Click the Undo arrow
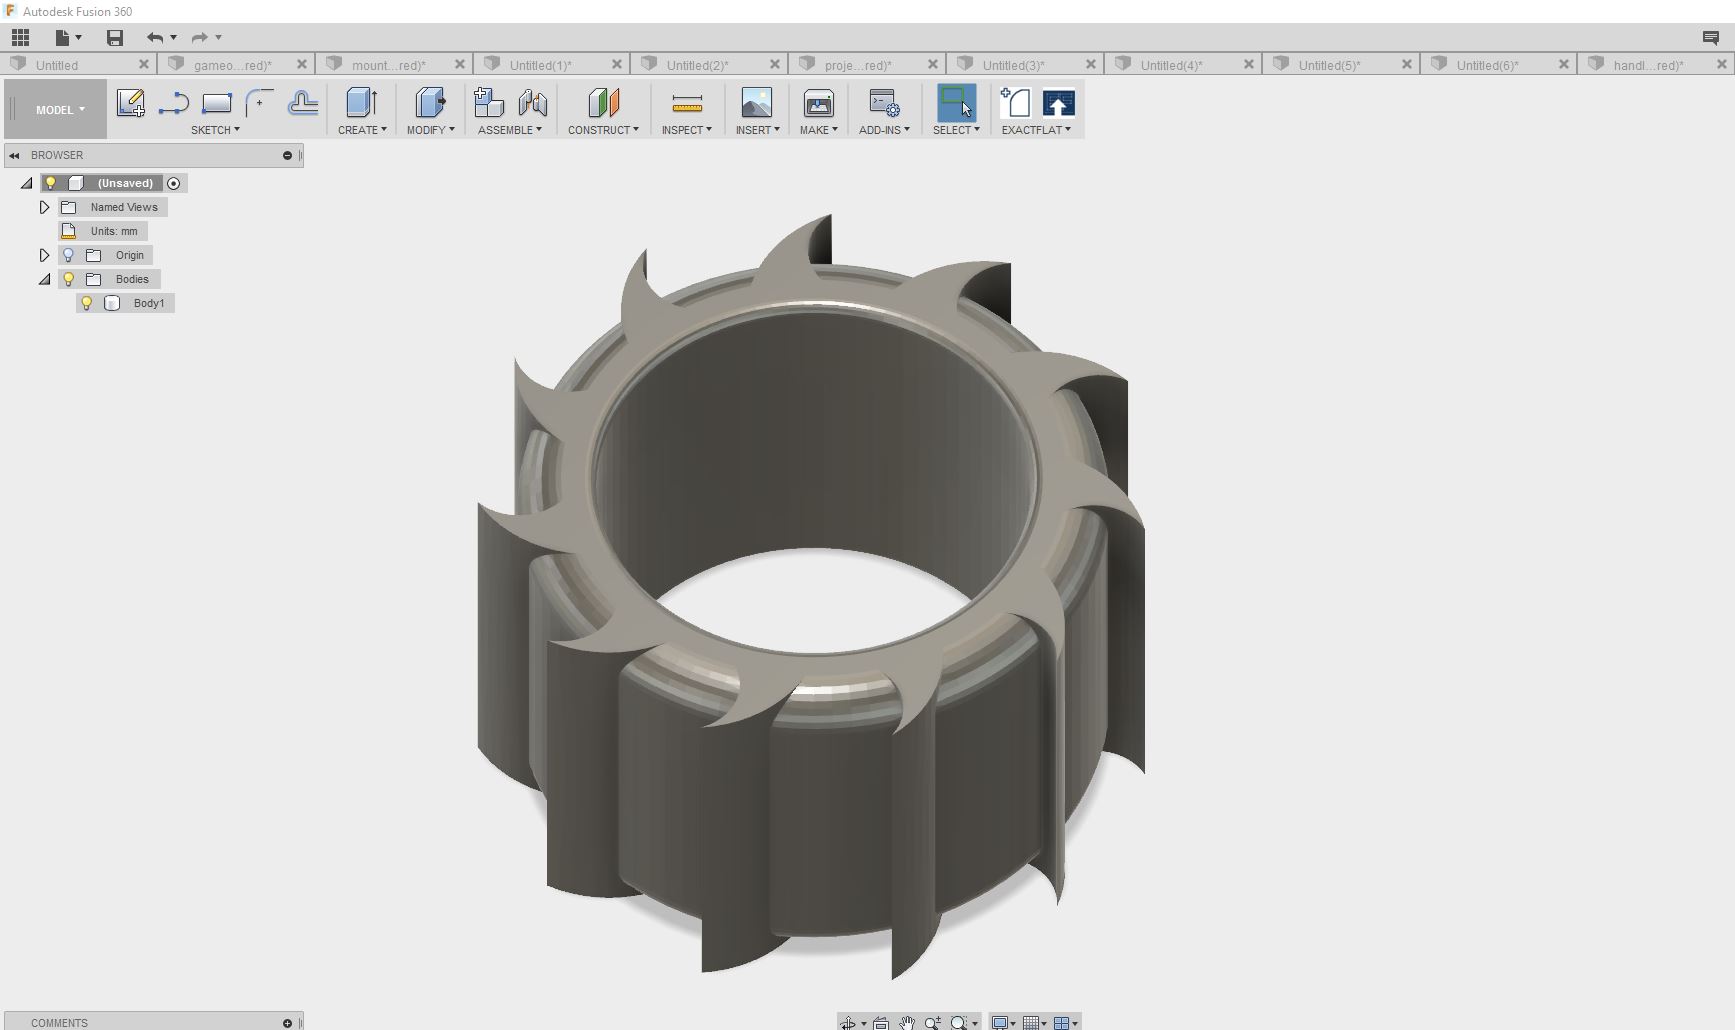The image size is (1735, 1030). click(x=155, y=38)
